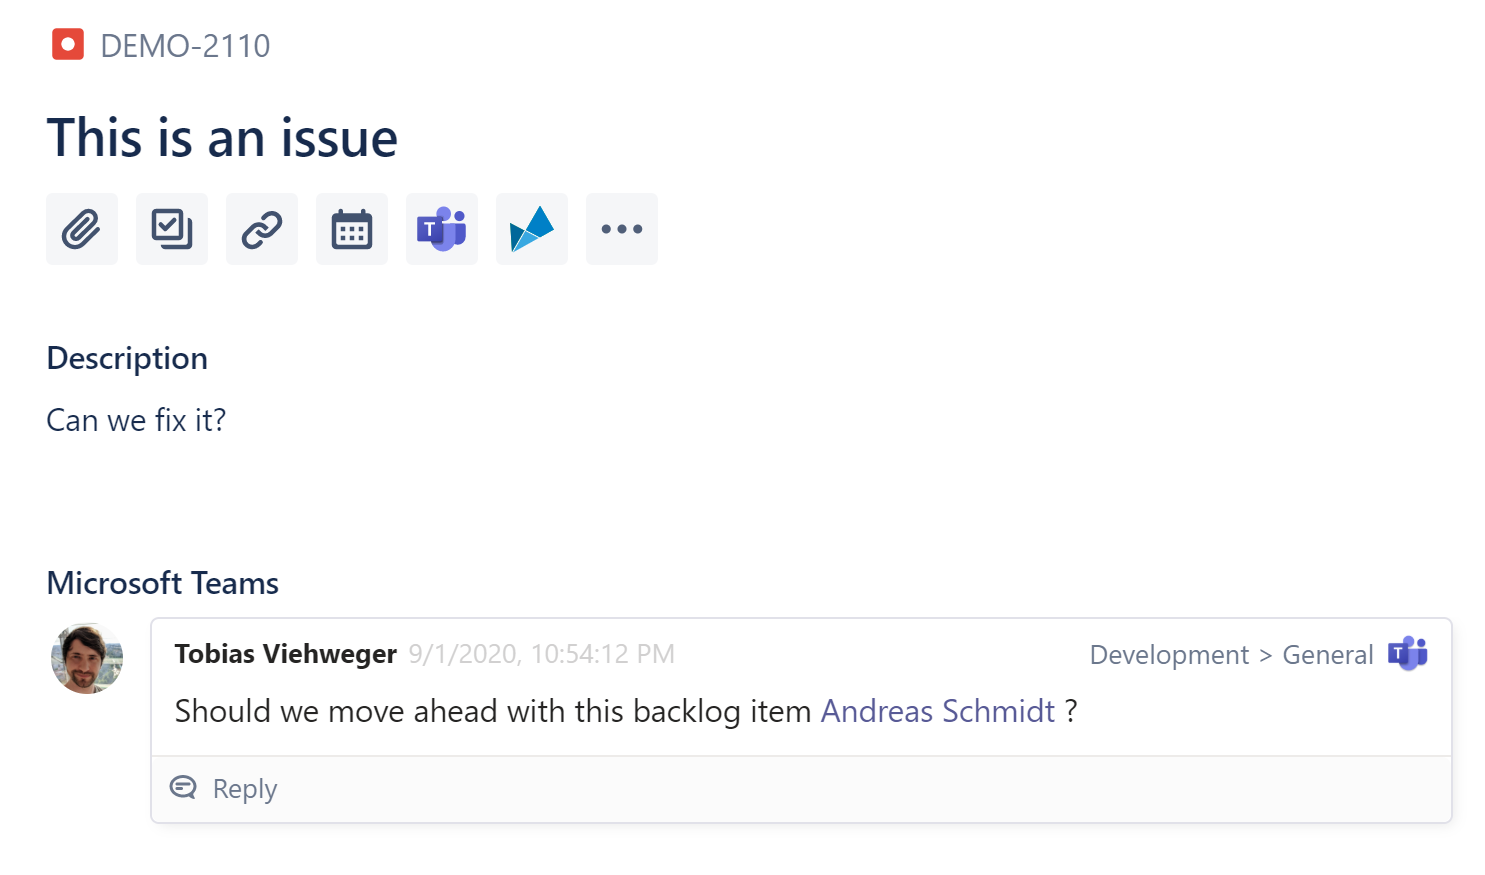Open the DEMO-2110 issue key link

point(185,46)
